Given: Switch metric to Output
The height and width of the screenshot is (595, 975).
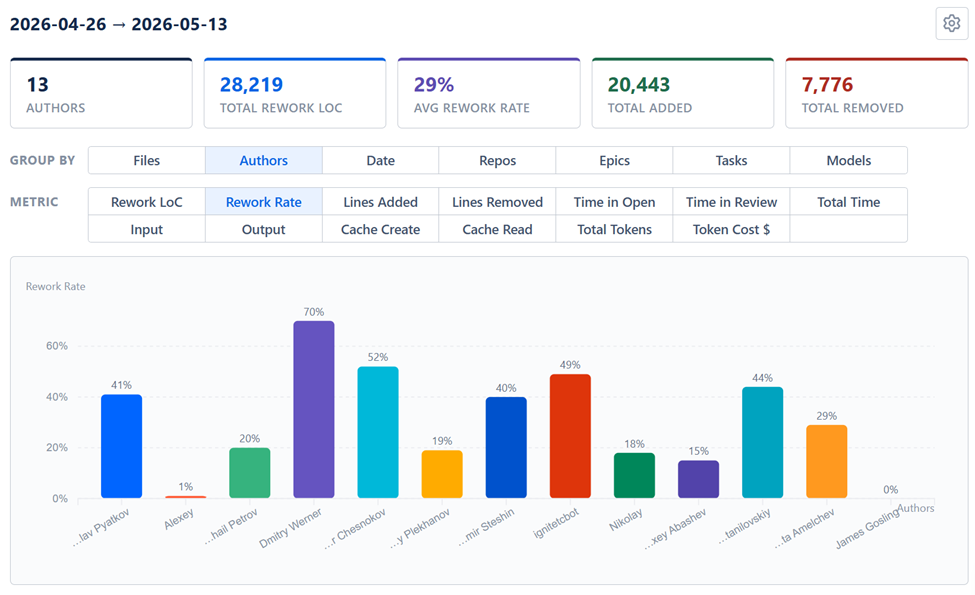Looking at the screenshot, I should point(264,229).
